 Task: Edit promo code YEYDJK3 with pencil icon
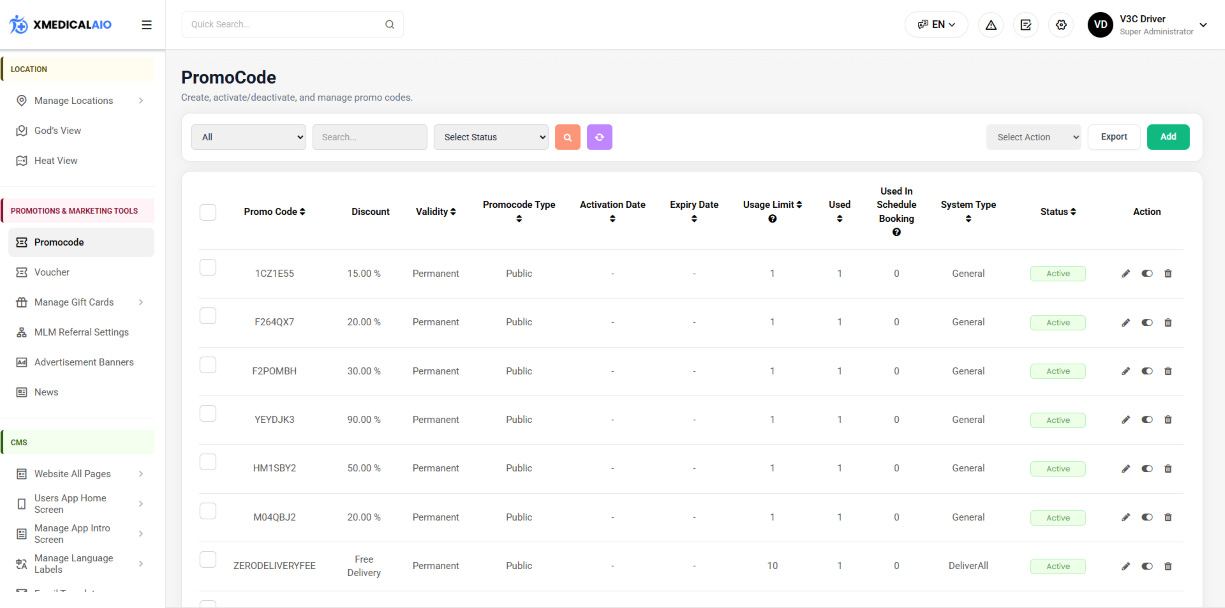(1126, 420)
